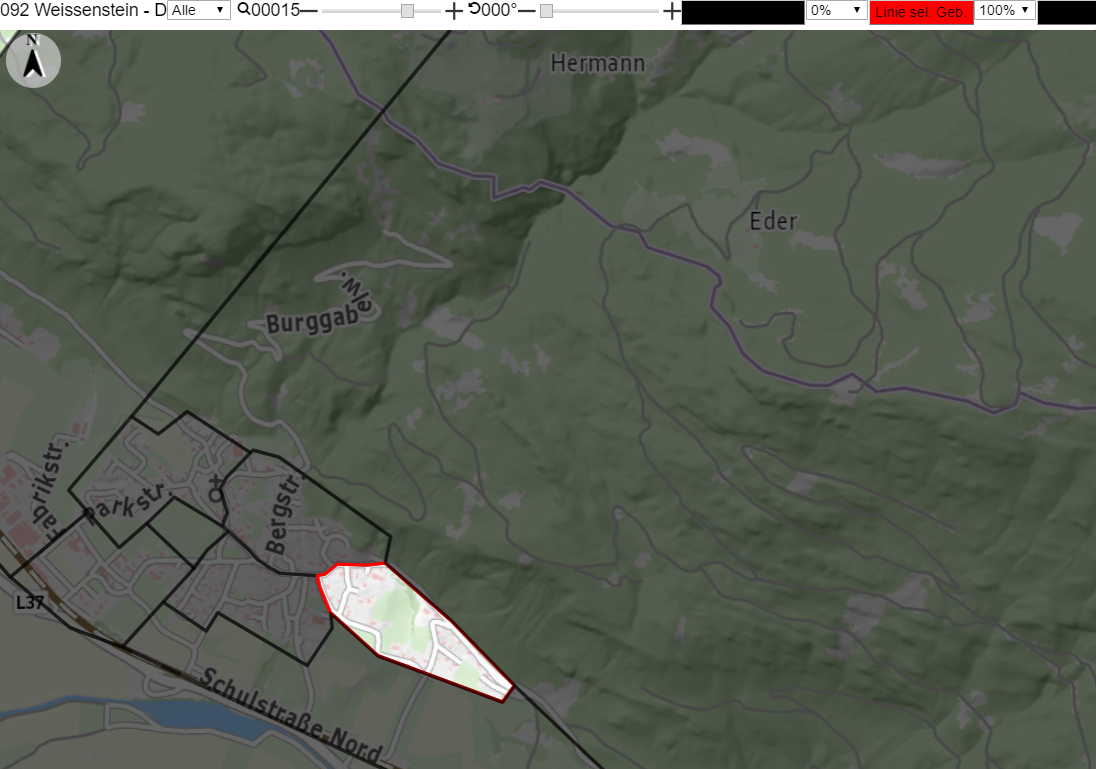Increase rotation with the plus icon
Image resolution: width=1096 pixels, height=769 pixels.
pyautogui.click(x=672, y=10)
